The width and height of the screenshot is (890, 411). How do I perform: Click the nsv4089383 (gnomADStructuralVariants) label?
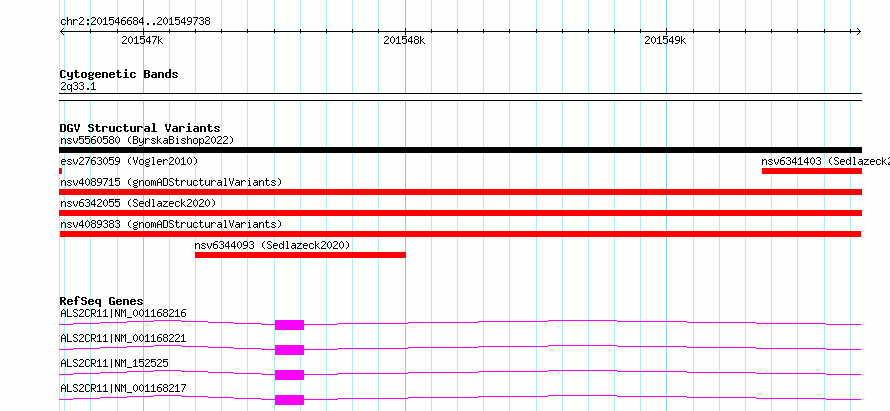coord(171,224)
